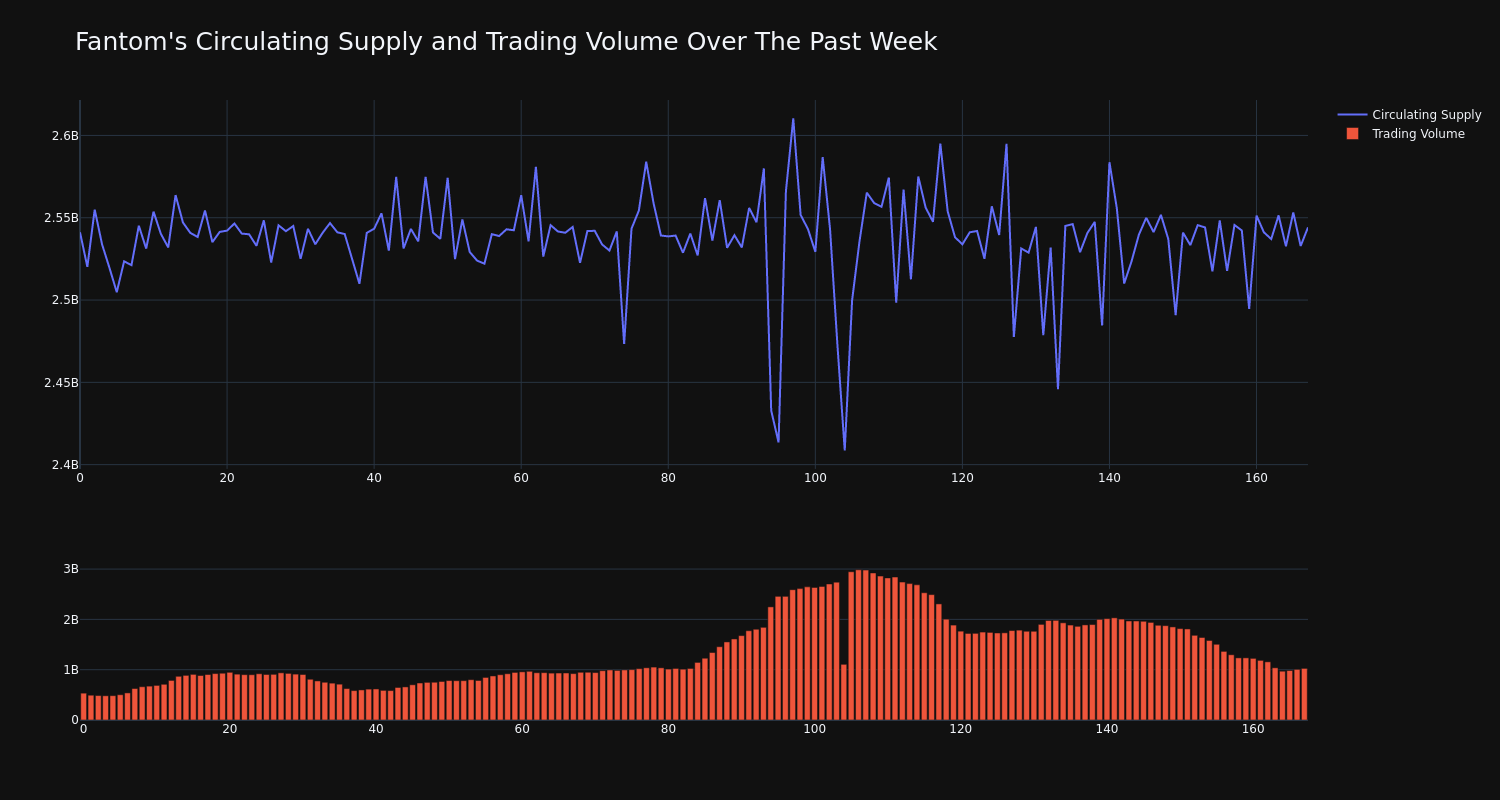Click the blue Circulating Supply legend line
The height and width of the screenshot is (800, 1500).
tap(1352, 115)
